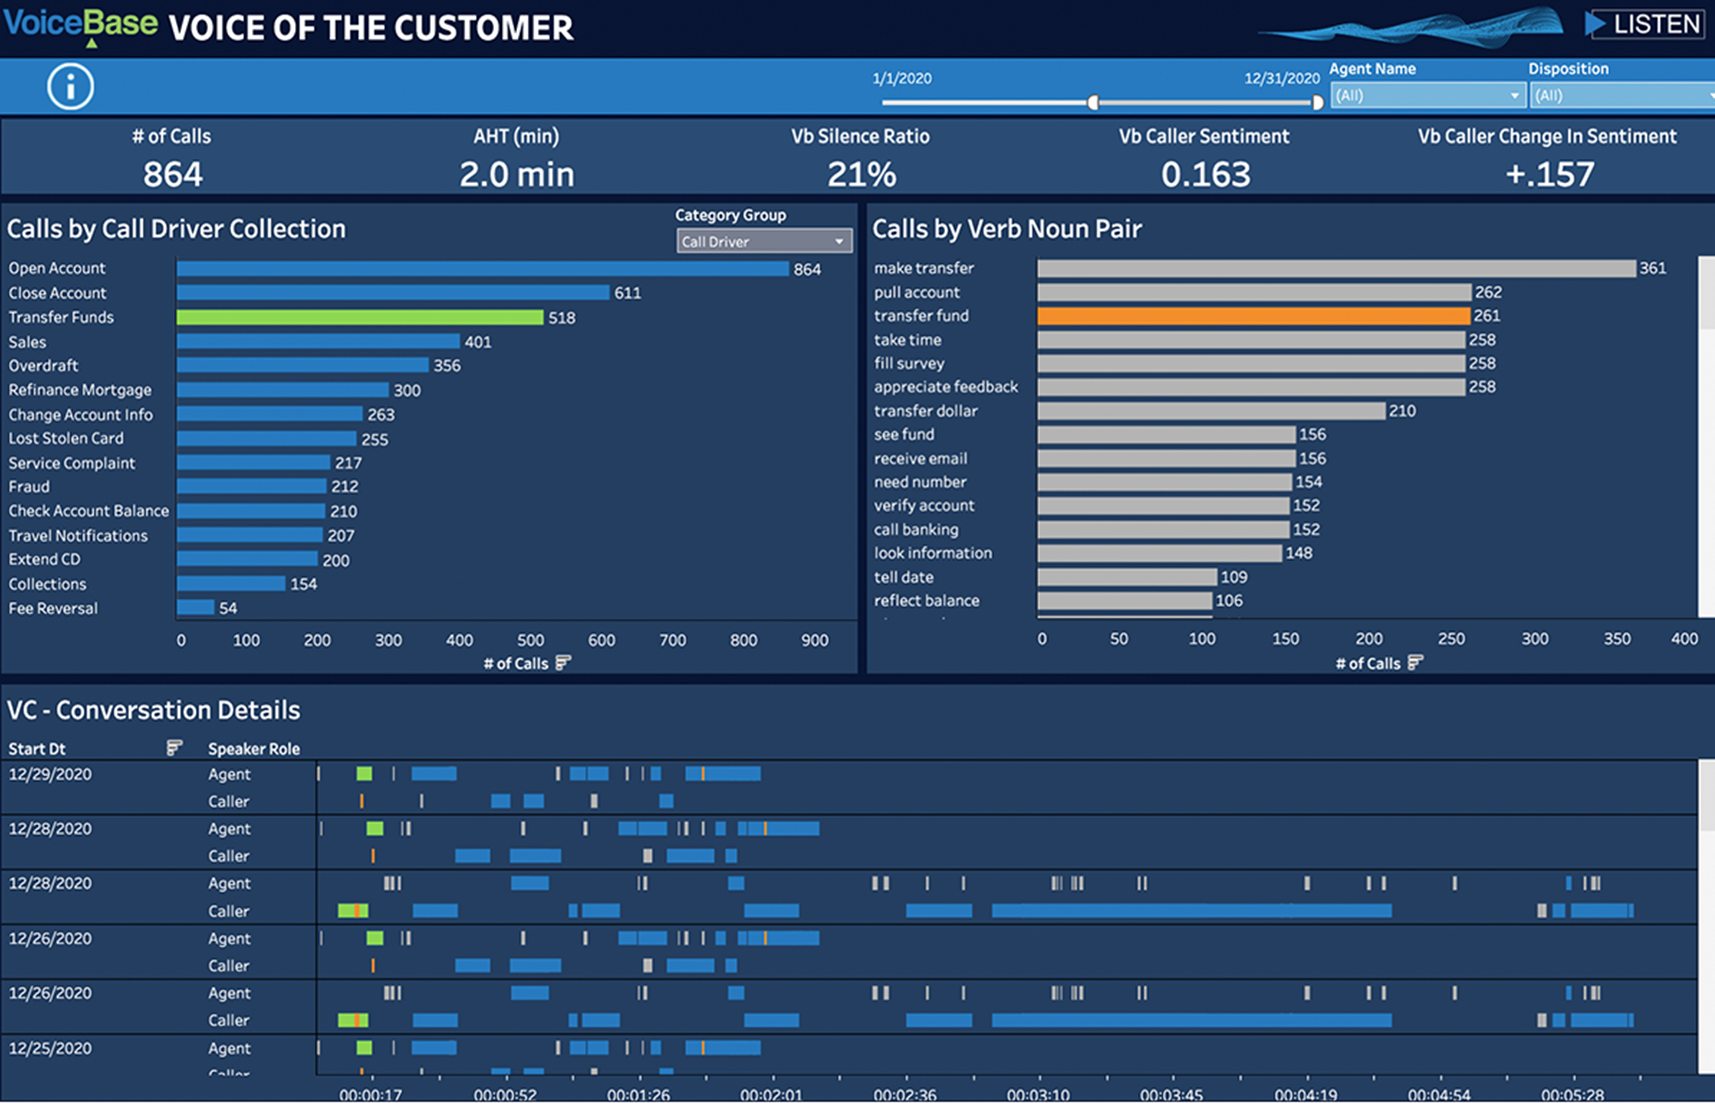Select the Refinance Mortgage bar

[x=283, y=390]
